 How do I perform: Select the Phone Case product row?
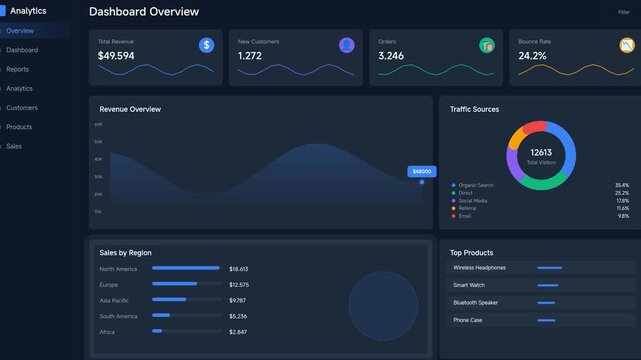tap(541, 320)
